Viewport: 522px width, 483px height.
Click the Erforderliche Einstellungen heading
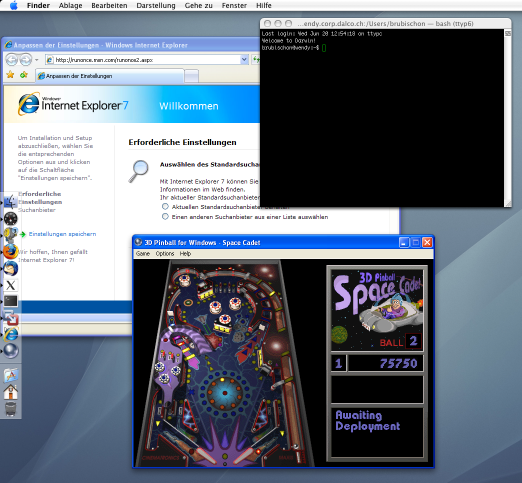click(x=182, y=142)
